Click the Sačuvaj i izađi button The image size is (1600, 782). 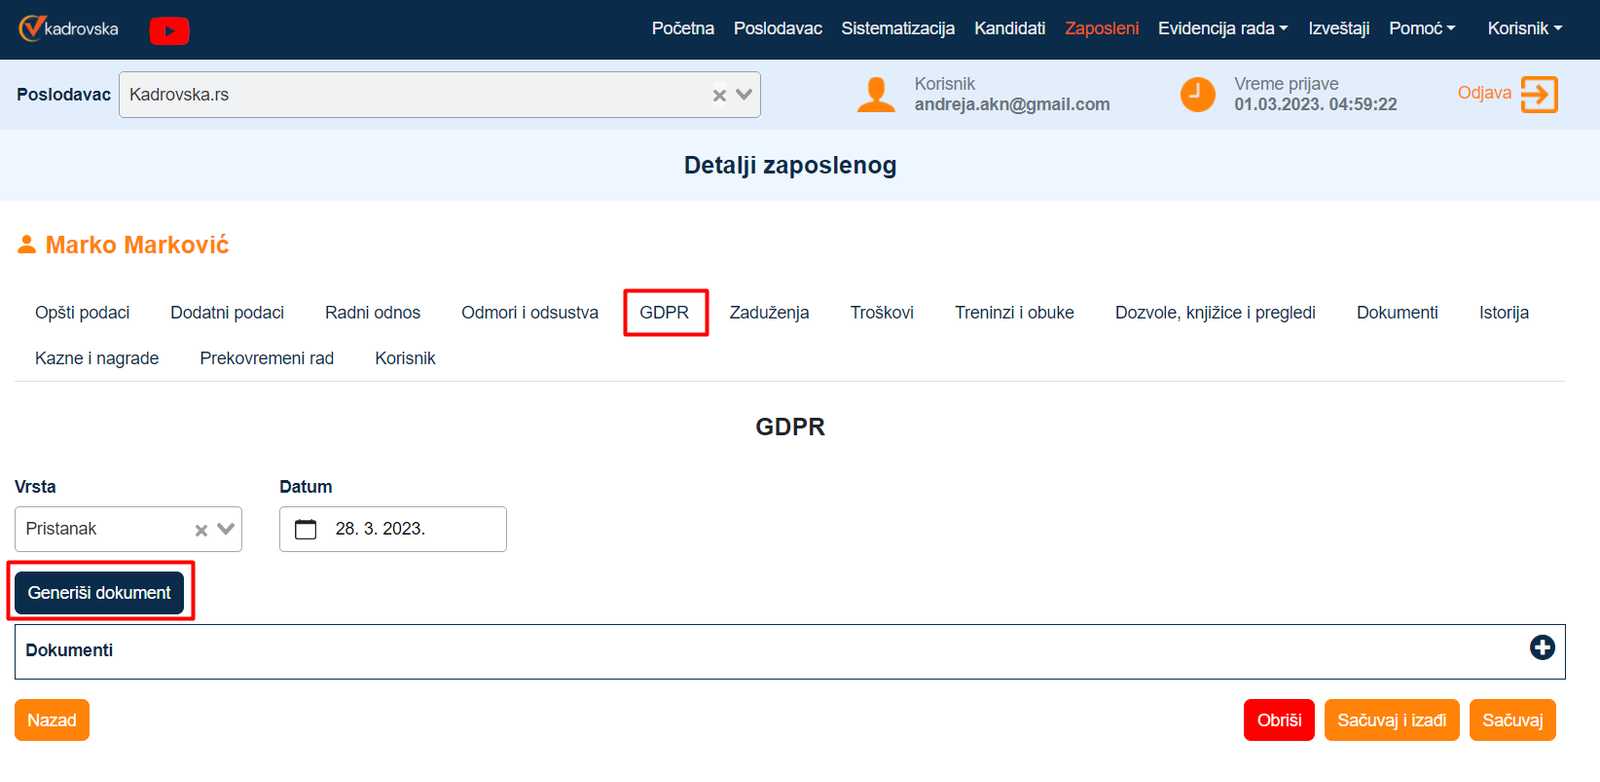tap(1391, 720)
